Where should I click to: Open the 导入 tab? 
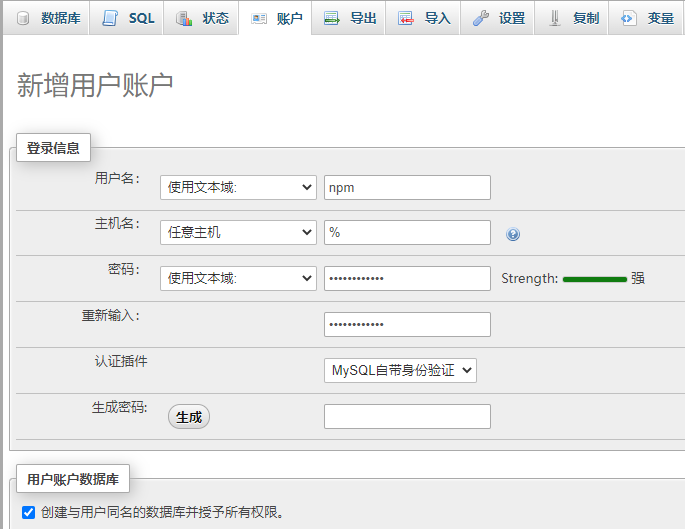[422, 18]
